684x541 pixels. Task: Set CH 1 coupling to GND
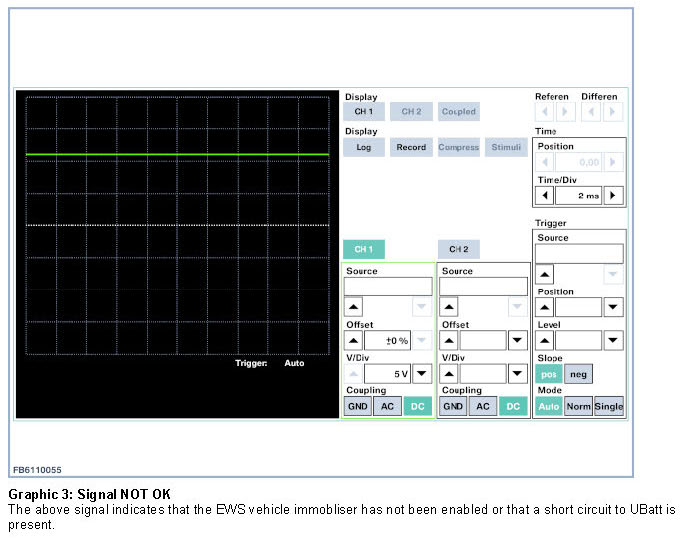point(357,406)
